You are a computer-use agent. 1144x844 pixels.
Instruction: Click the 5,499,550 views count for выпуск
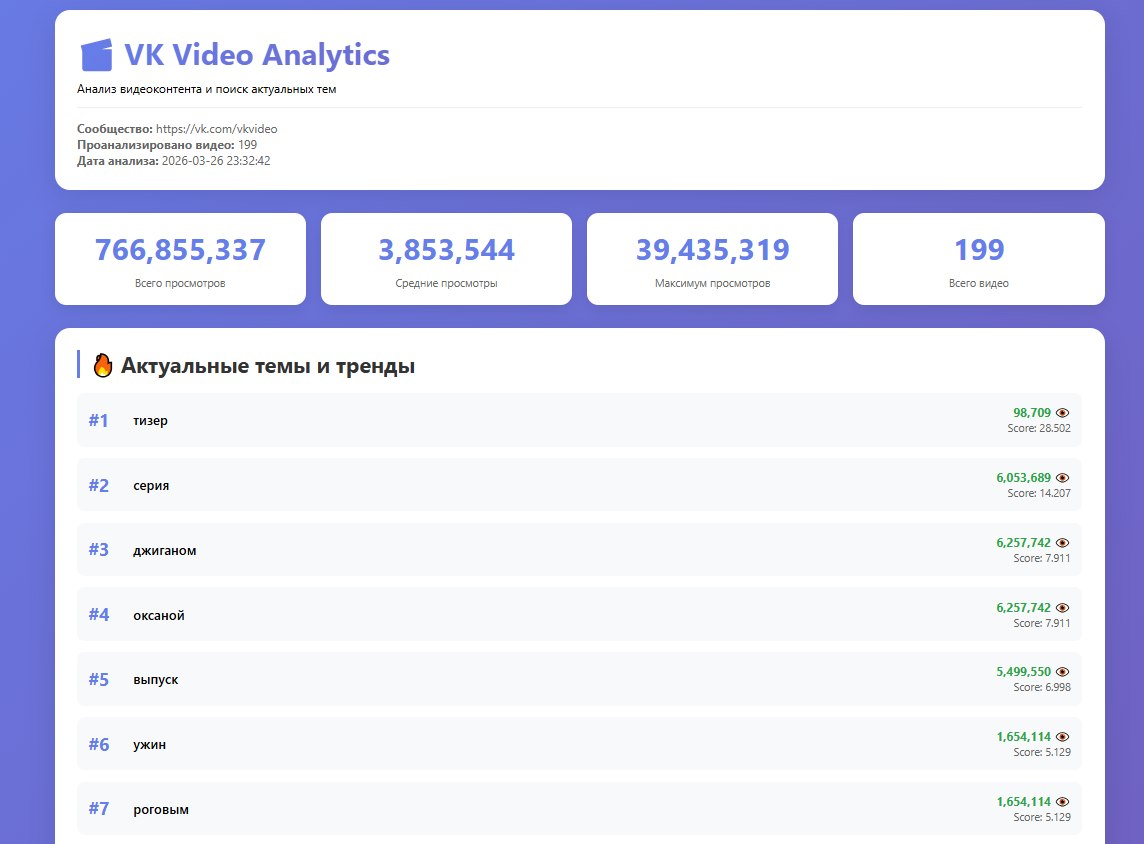pyautogui.click(x=1023, y=672)
